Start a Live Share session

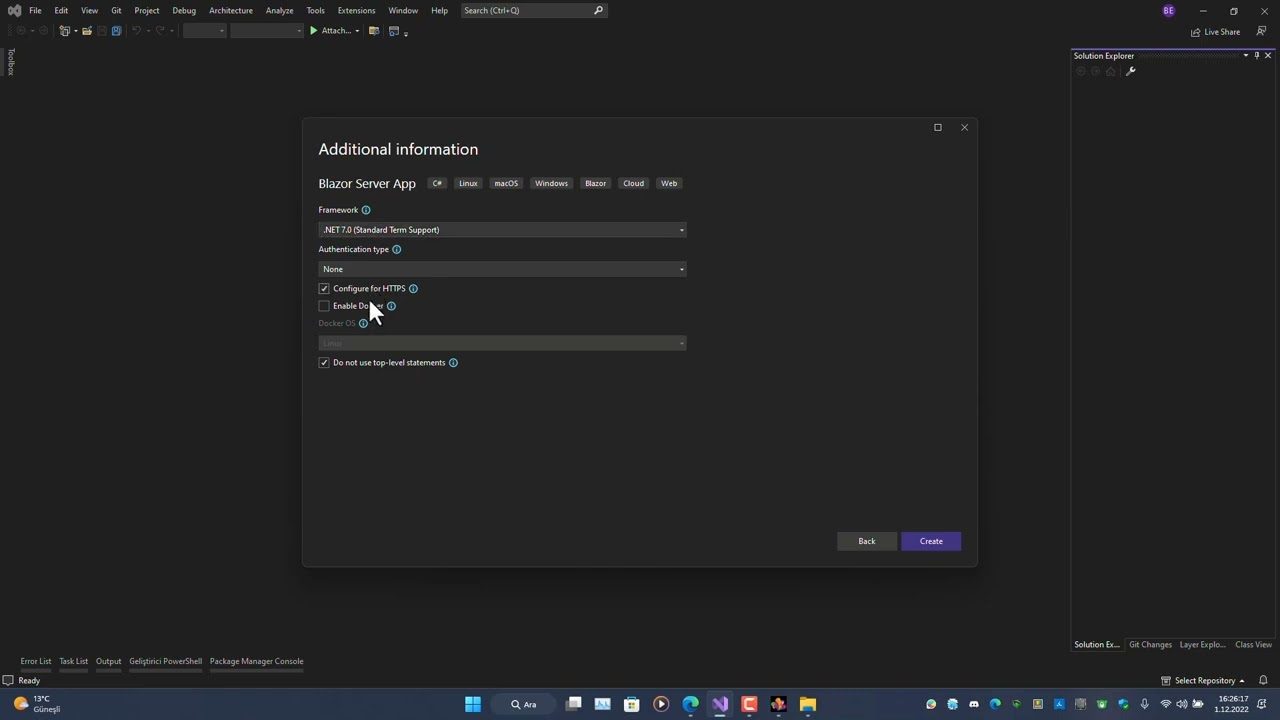[1215, 32]
